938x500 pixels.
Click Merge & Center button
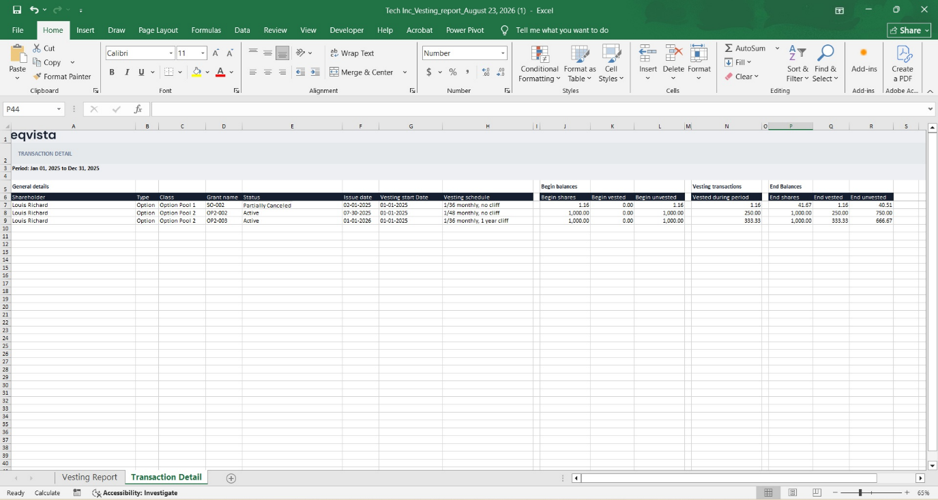pyautogui.click(x=361, y=72)
